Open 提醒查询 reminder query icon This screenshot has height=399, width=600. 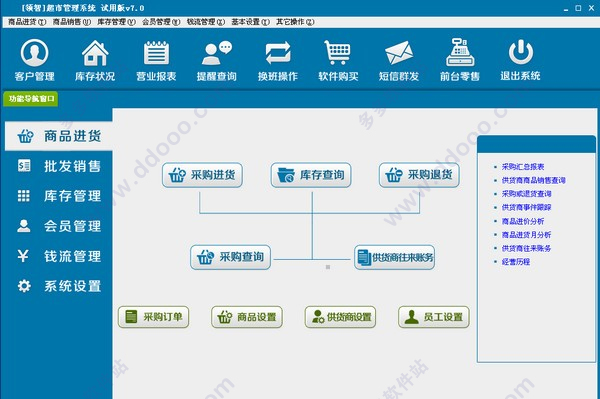pos(217,53)
